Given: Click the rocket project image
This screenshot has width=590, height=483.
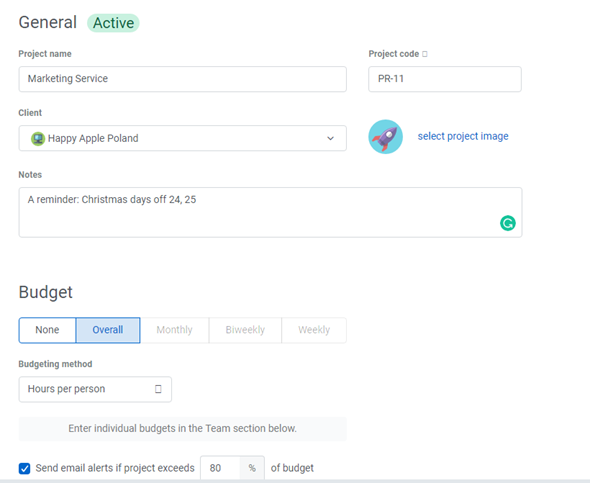Looking at the screenshot, I should 385,137.
